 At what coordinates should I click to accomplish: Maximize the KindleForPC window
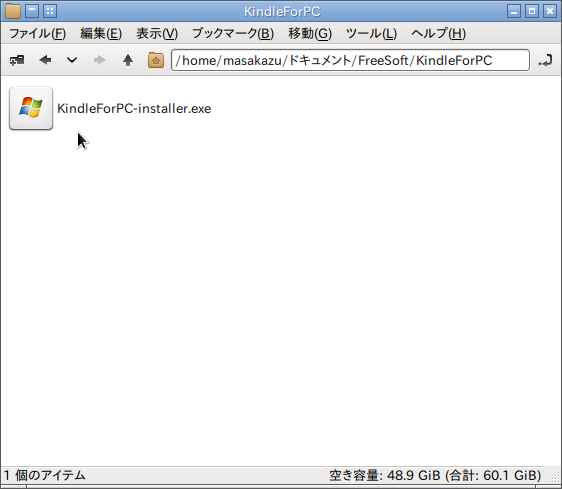coord(532,11)
